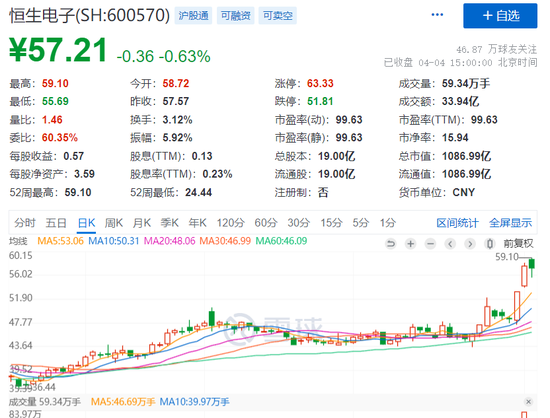Shift chart right with right-chevron icon

pyautogui.click(x=470, y=243)
